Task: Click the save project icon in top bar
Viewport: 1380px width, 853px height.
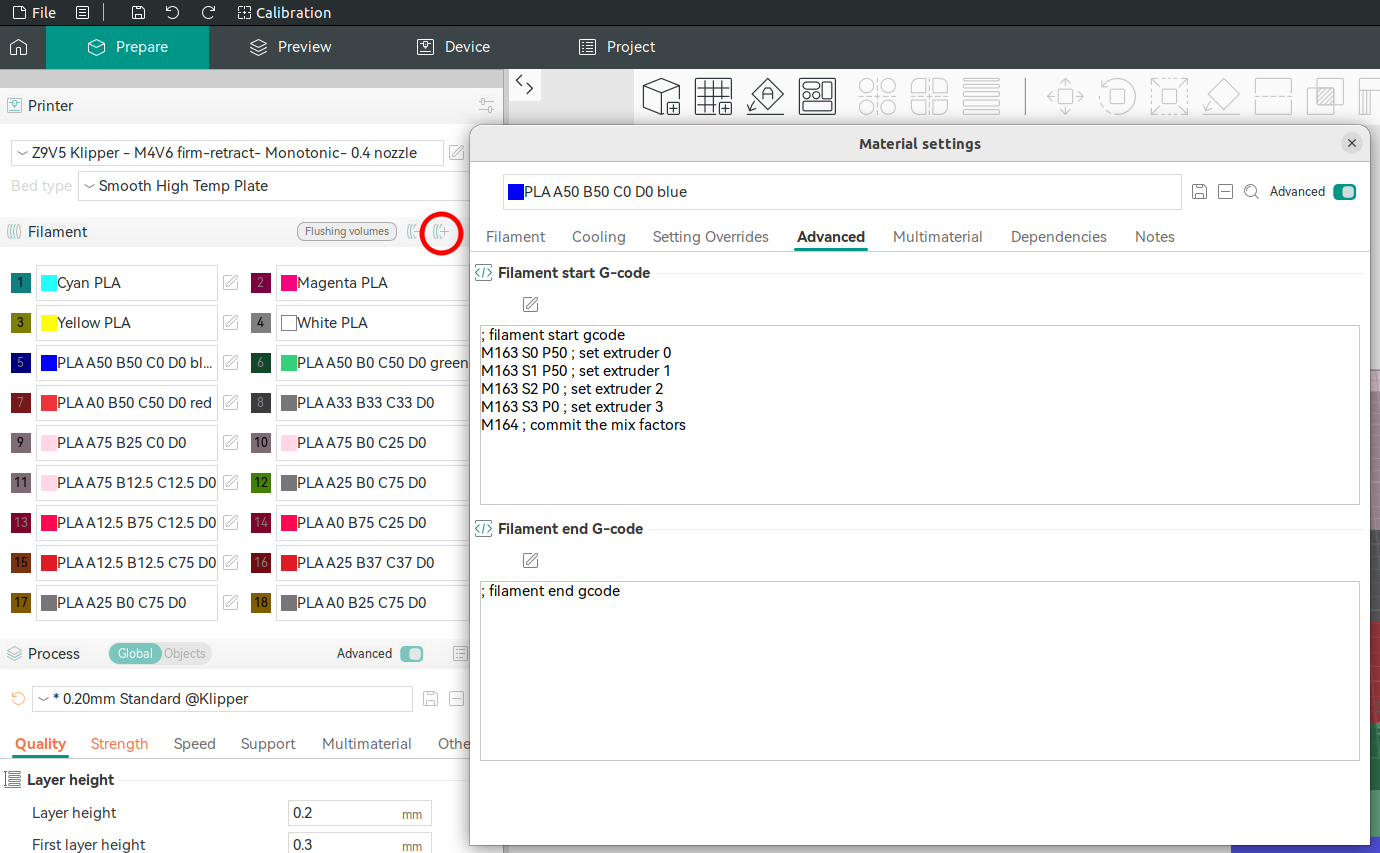Action: [x=139, y=13]
